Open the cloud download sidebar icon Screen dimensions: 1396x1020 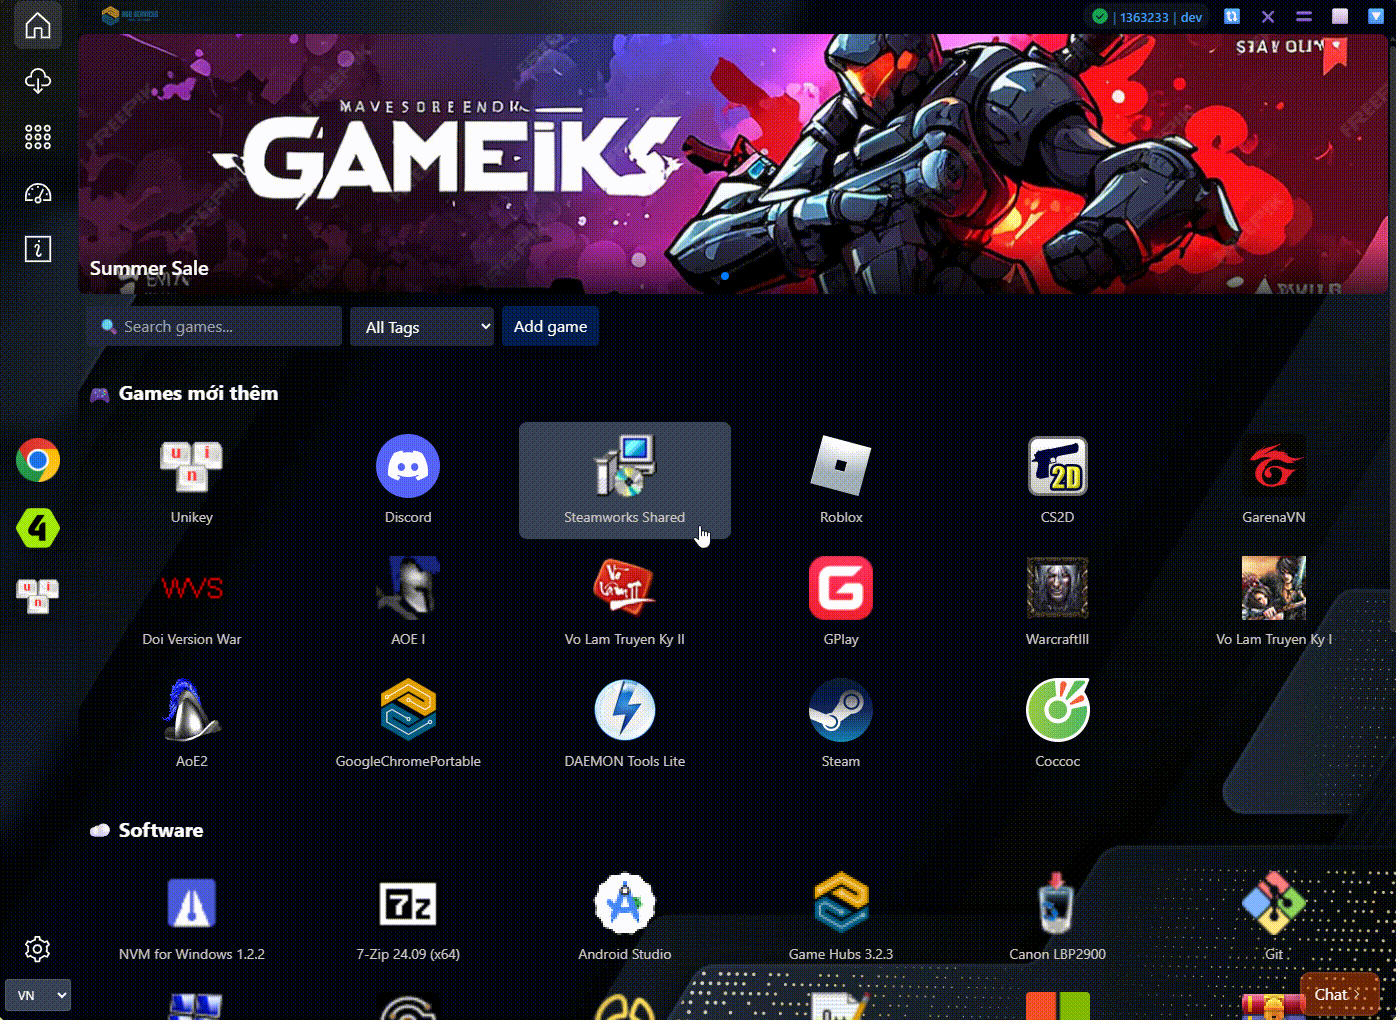[x=38, y=81]
